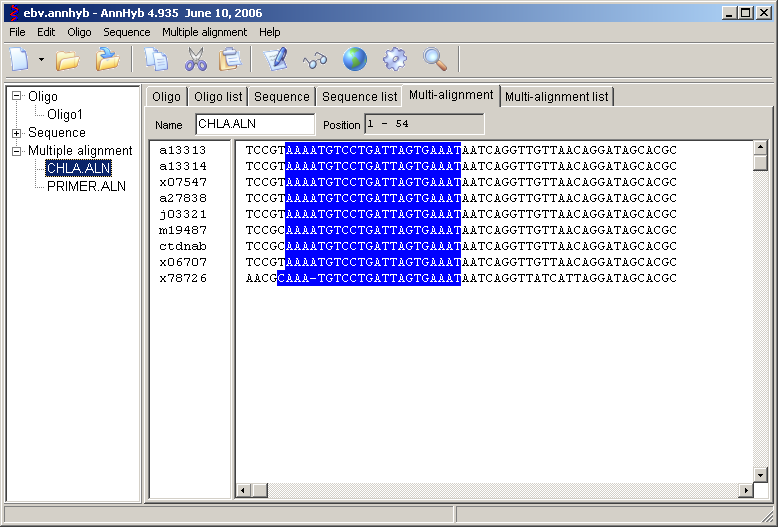Click the New document icon
The height and width of the screenshot is (527, 778).
click(x=19, y=60)
